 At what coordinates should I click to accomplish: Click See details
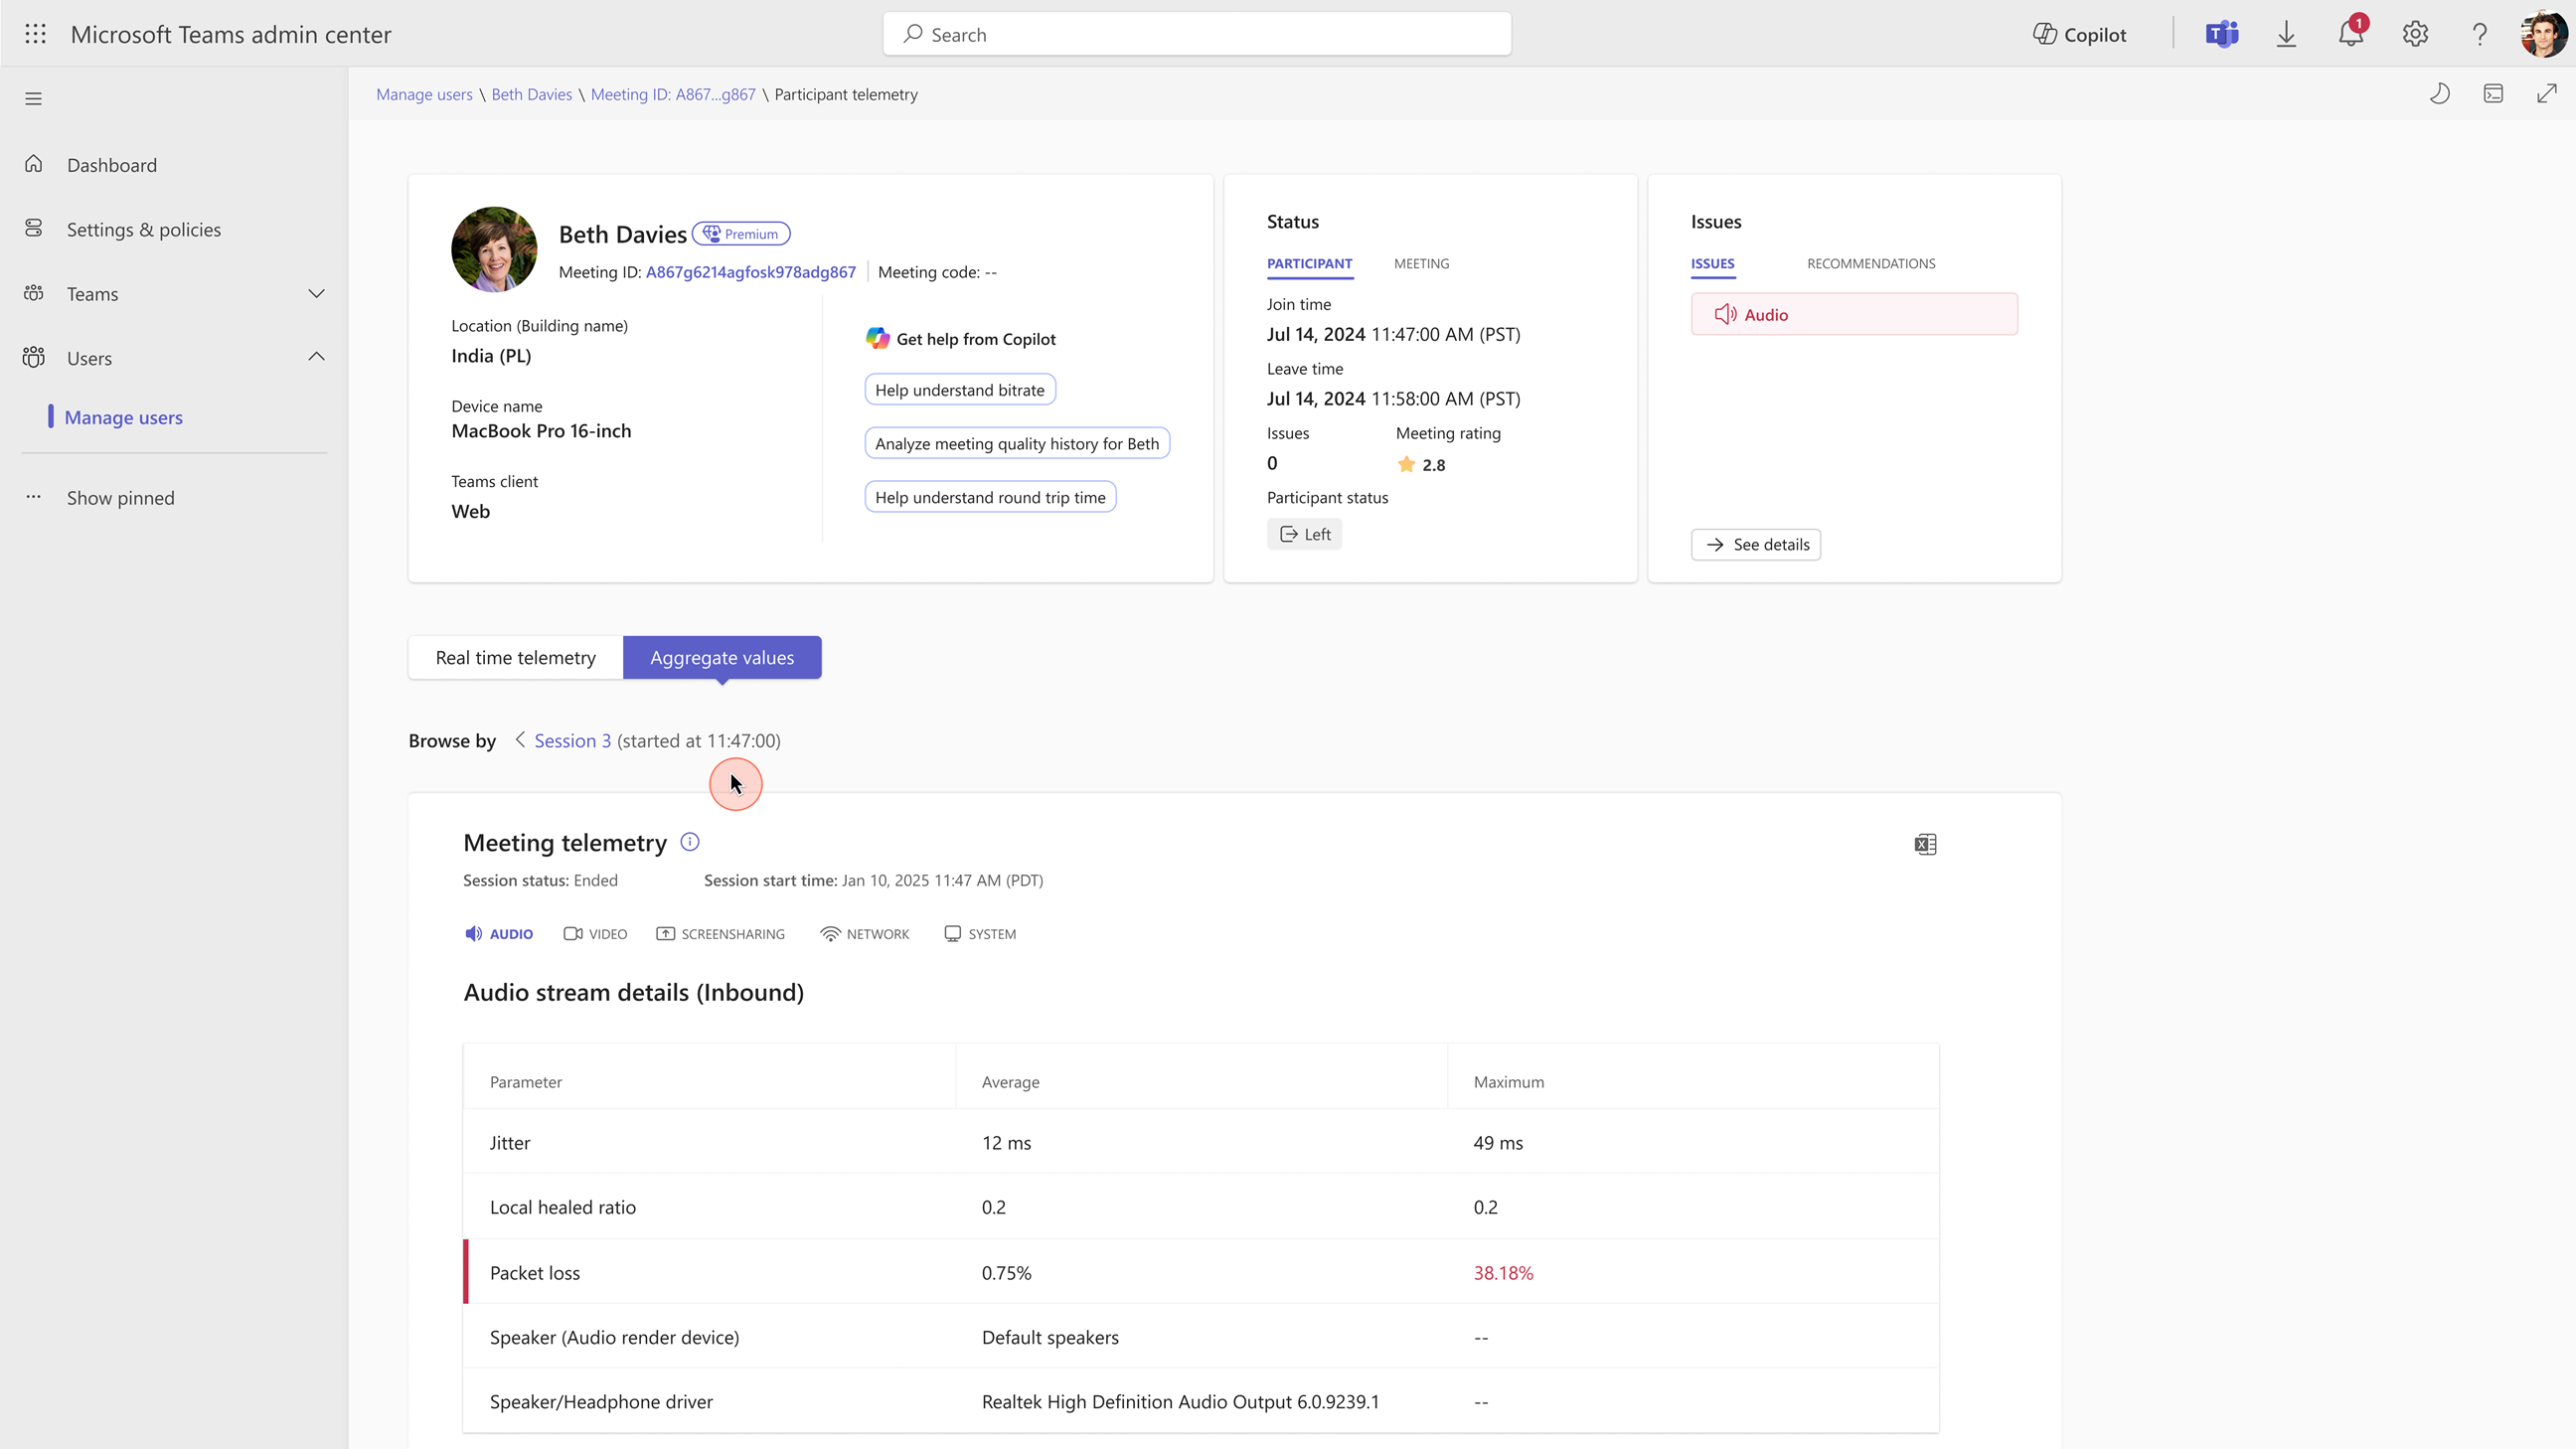(1756, 545)
